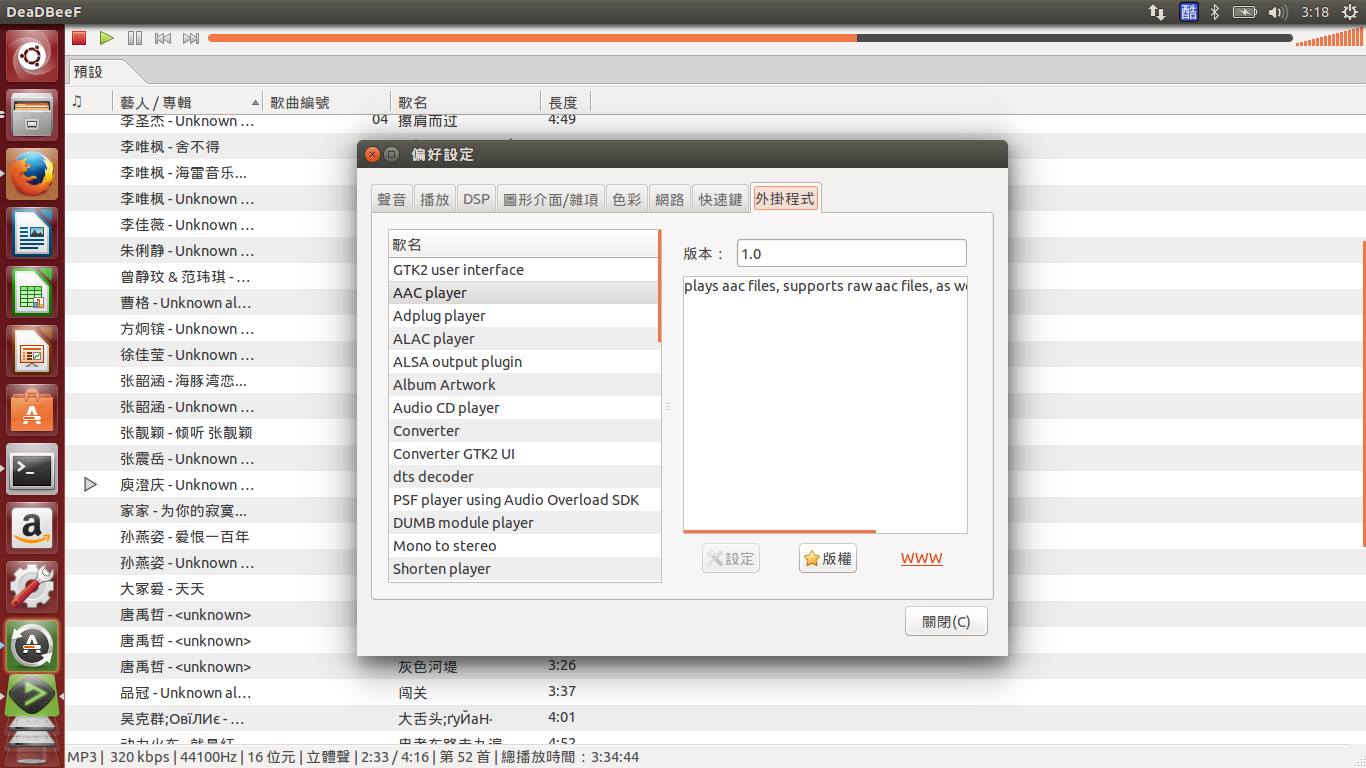
Task: Click the 版本 field showing 1.0
Action: click(851, 254)
